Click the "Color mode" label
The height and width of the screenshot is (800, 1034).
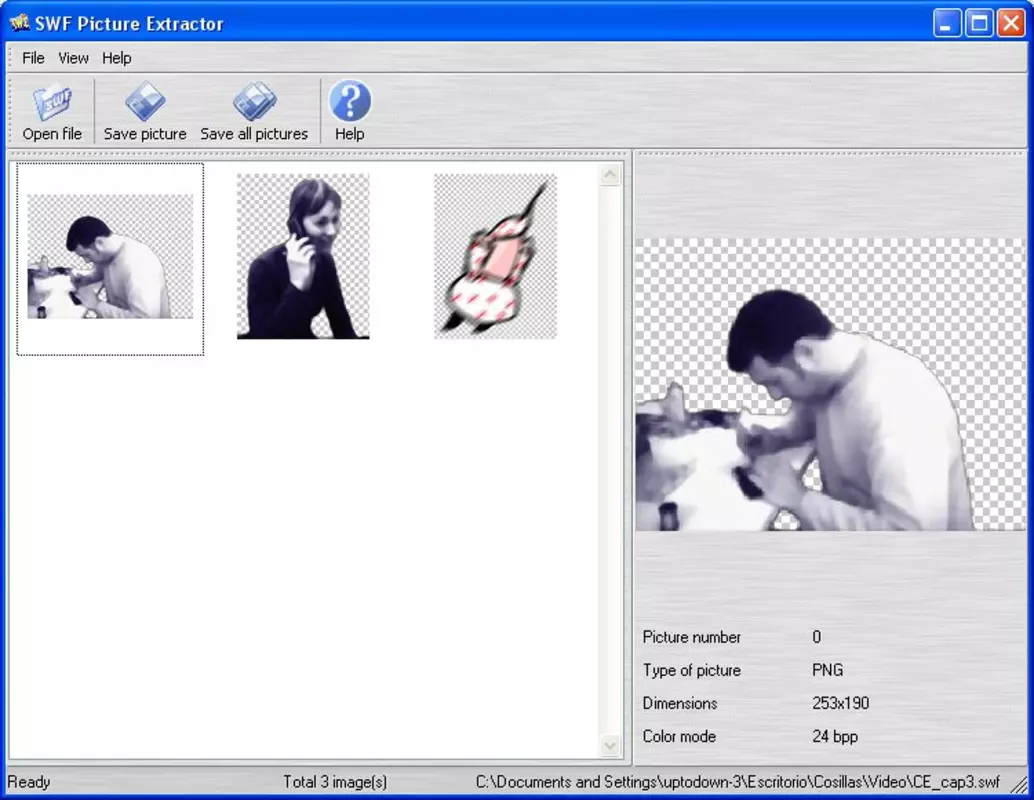click(679, 736)
